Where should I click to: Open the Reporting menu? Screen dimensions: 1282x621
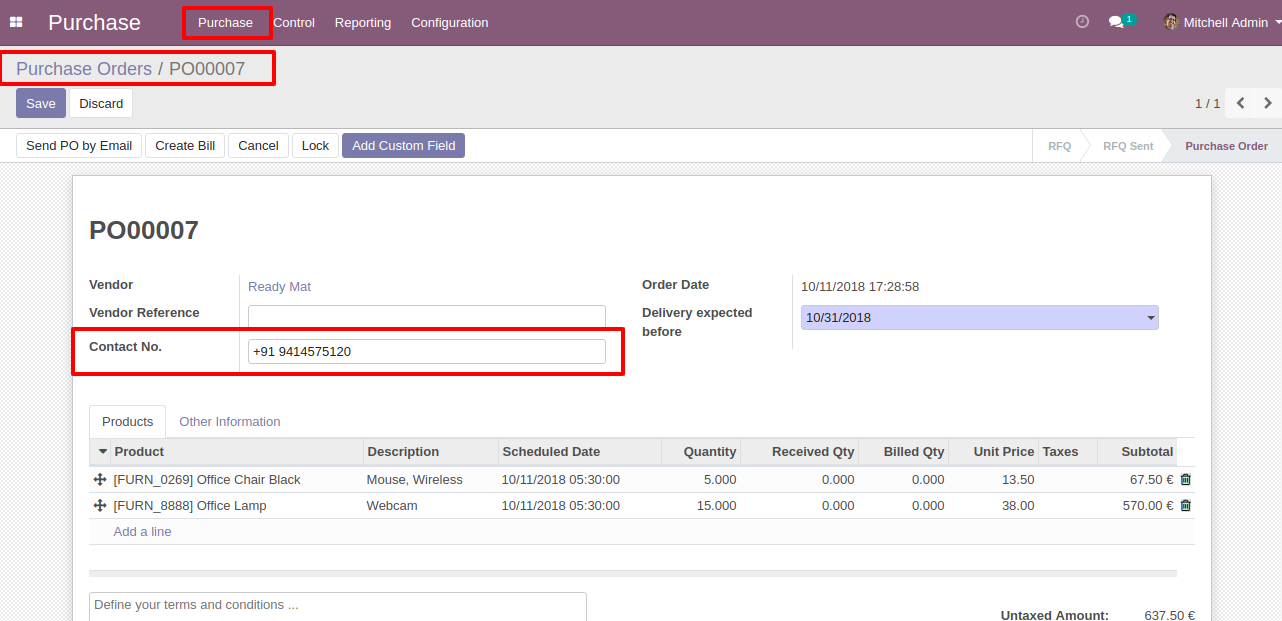(363, 22)
